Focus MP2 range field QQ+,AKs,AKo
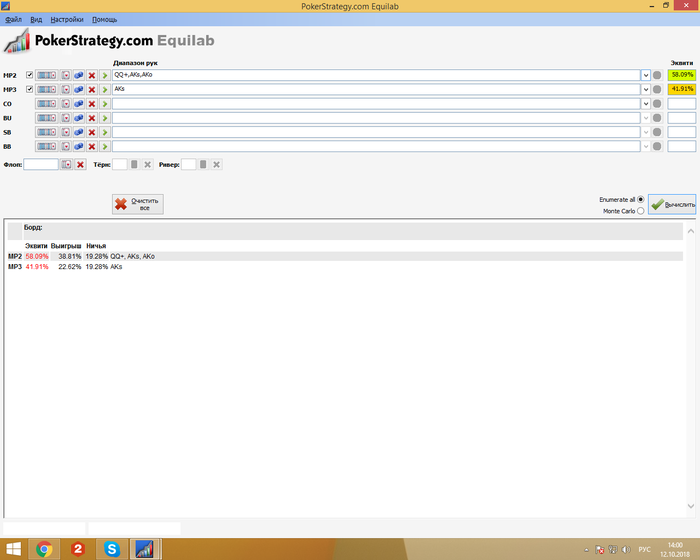Viewport: 700px width, 560px height. click(376, 75)
